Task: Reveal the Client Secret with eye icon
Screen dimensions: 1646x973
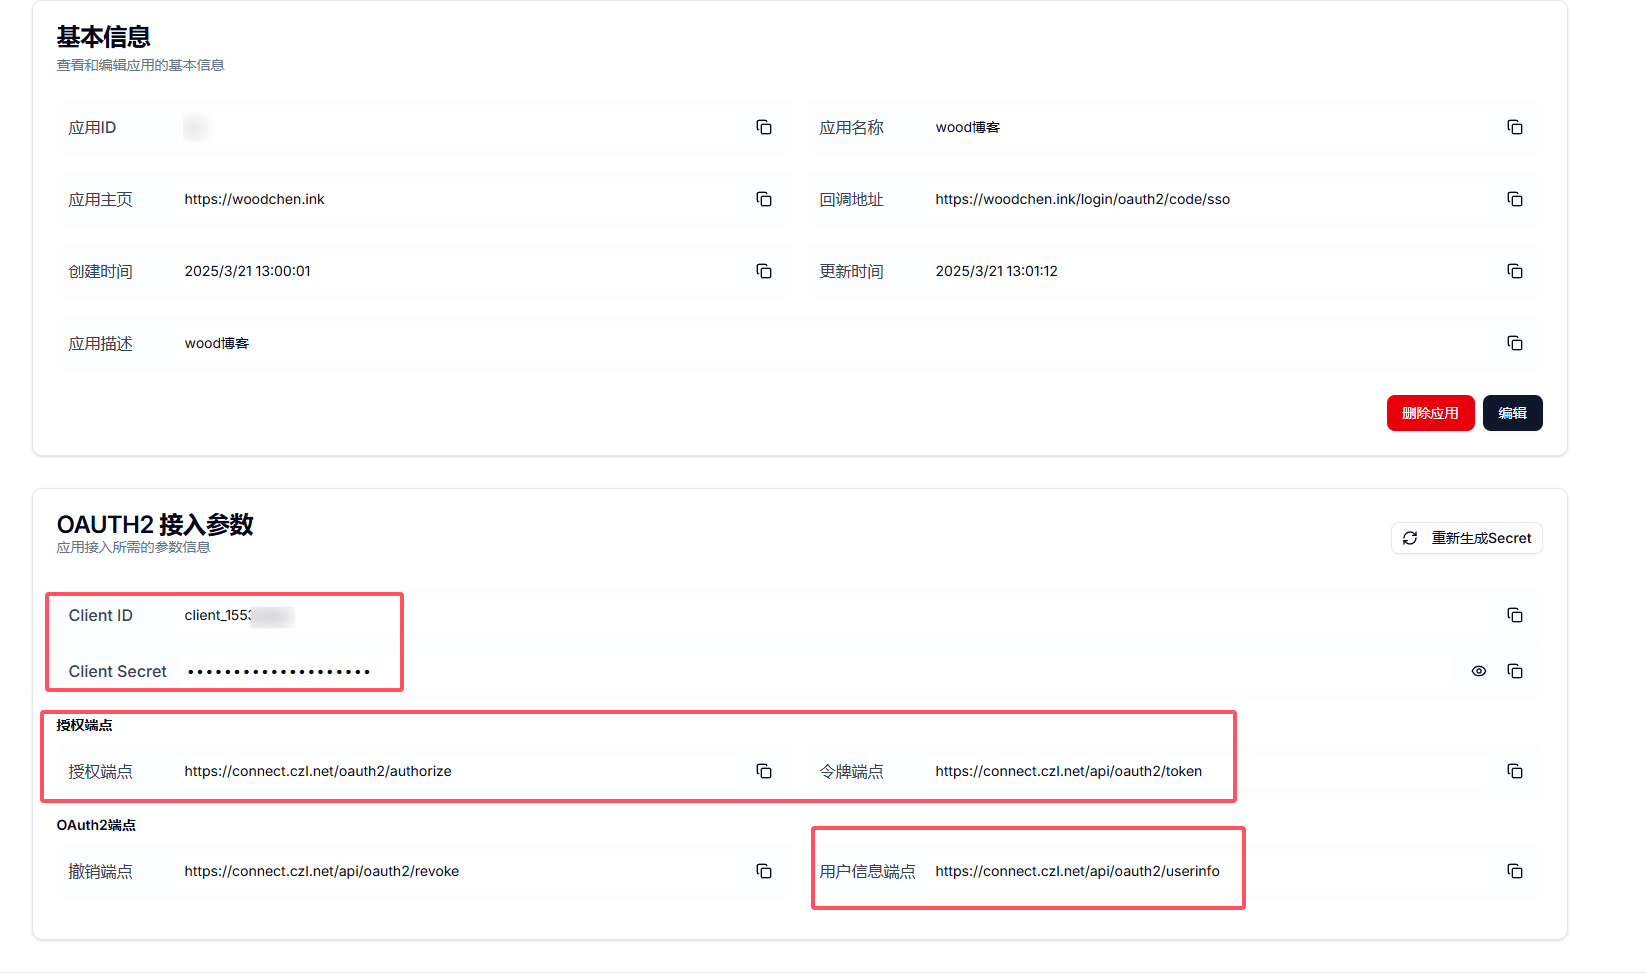Action: coord(1479,671)
